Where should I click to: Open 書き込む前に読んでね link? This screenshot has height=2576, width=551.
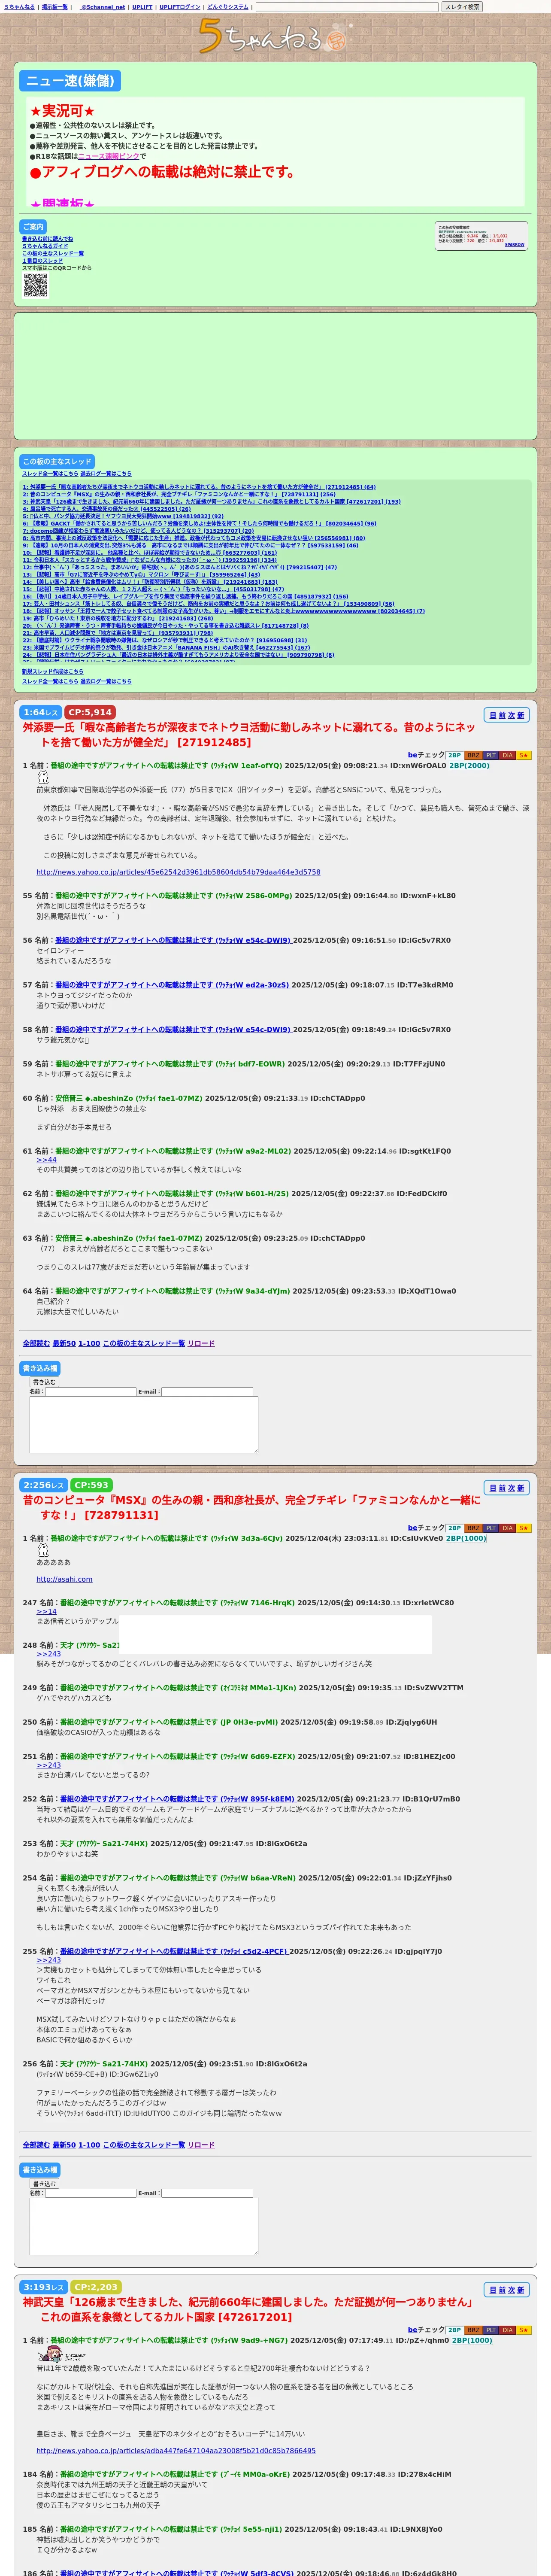47,239
